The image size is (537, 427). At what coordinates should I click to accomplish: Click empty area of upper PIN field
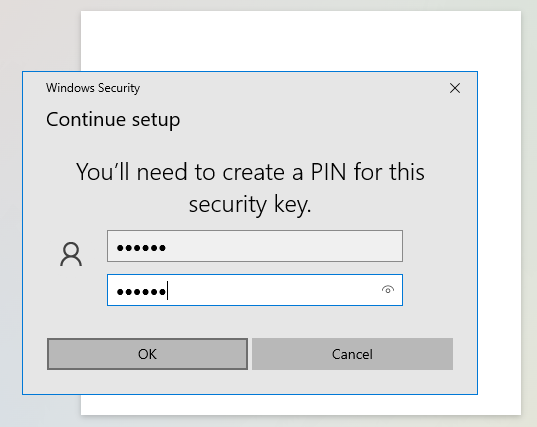[x=284, y=246]
